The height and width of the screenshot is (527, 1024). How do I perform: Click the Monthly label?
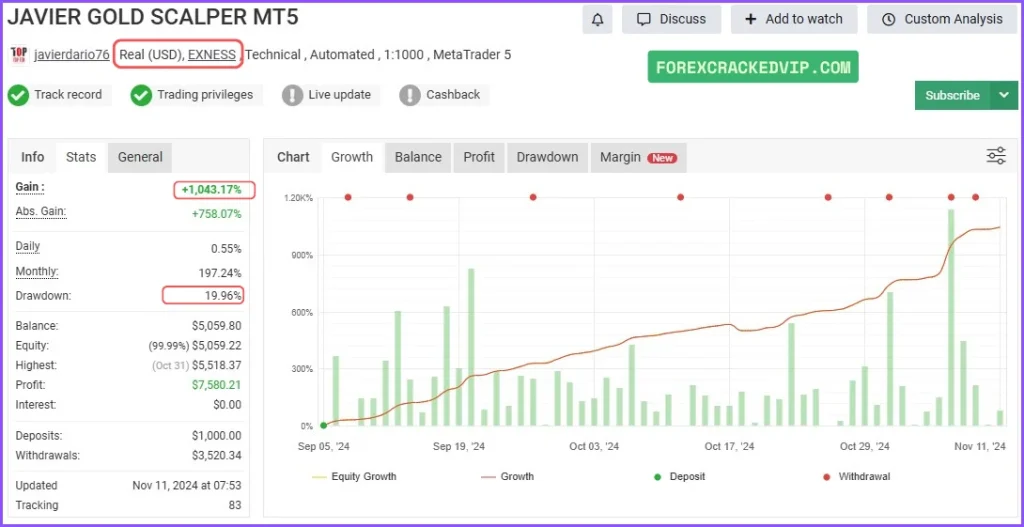pos(37,271)
